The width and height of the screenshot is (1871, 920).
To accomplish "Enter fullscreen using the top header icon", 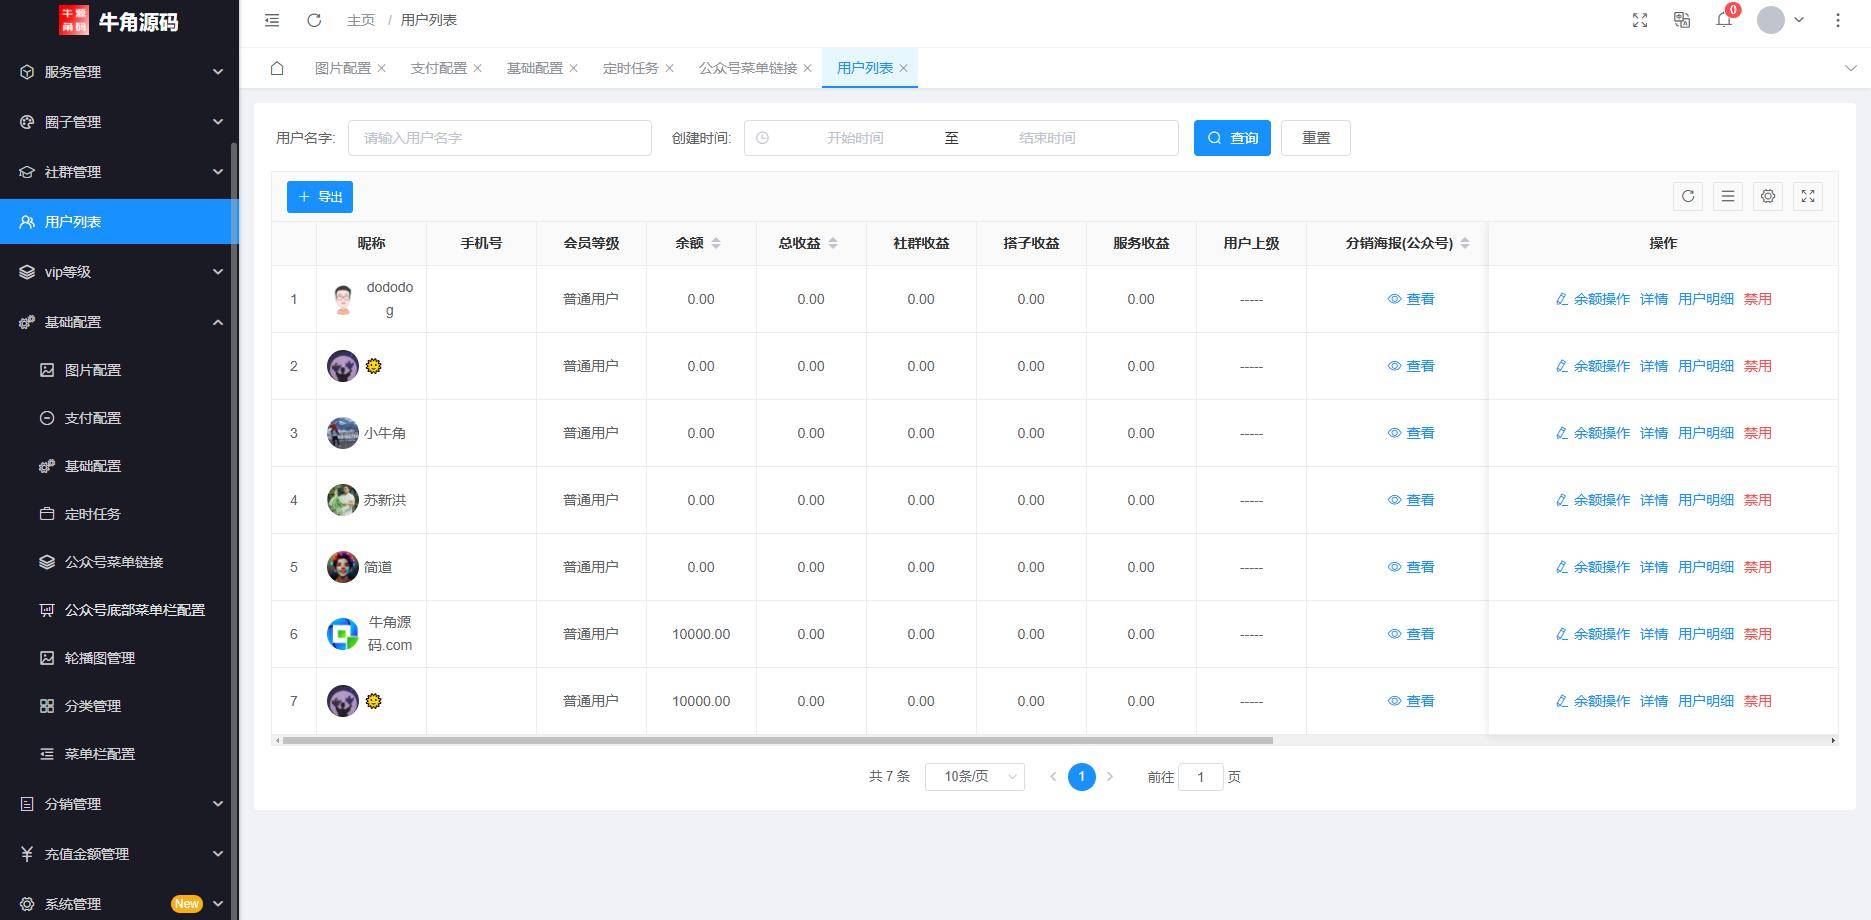I will click(1640, 20).
